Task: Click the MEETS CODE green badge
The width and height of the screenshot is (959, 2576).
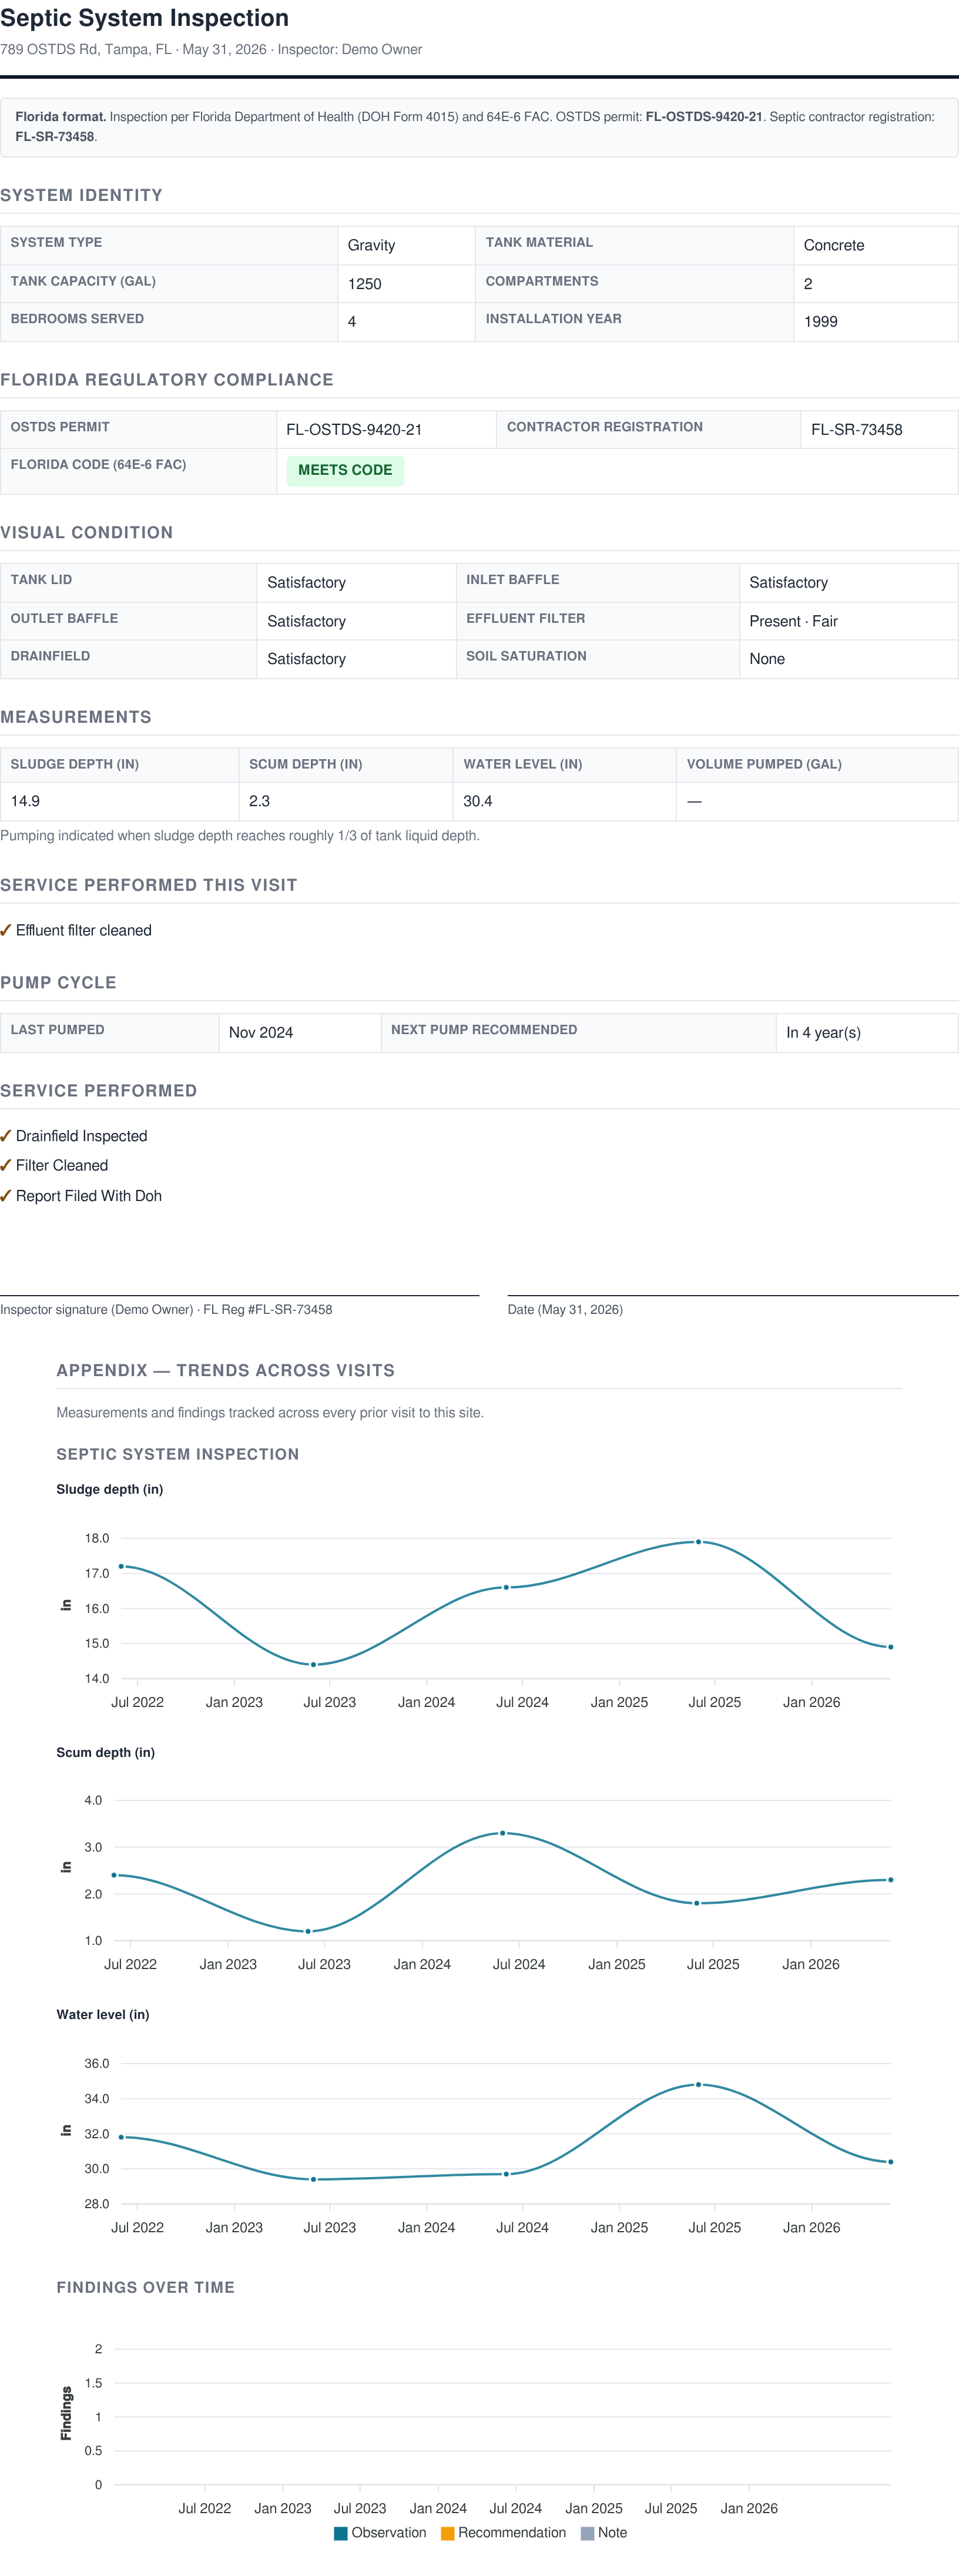Action: pyautogui.click(x=345, y=470)
